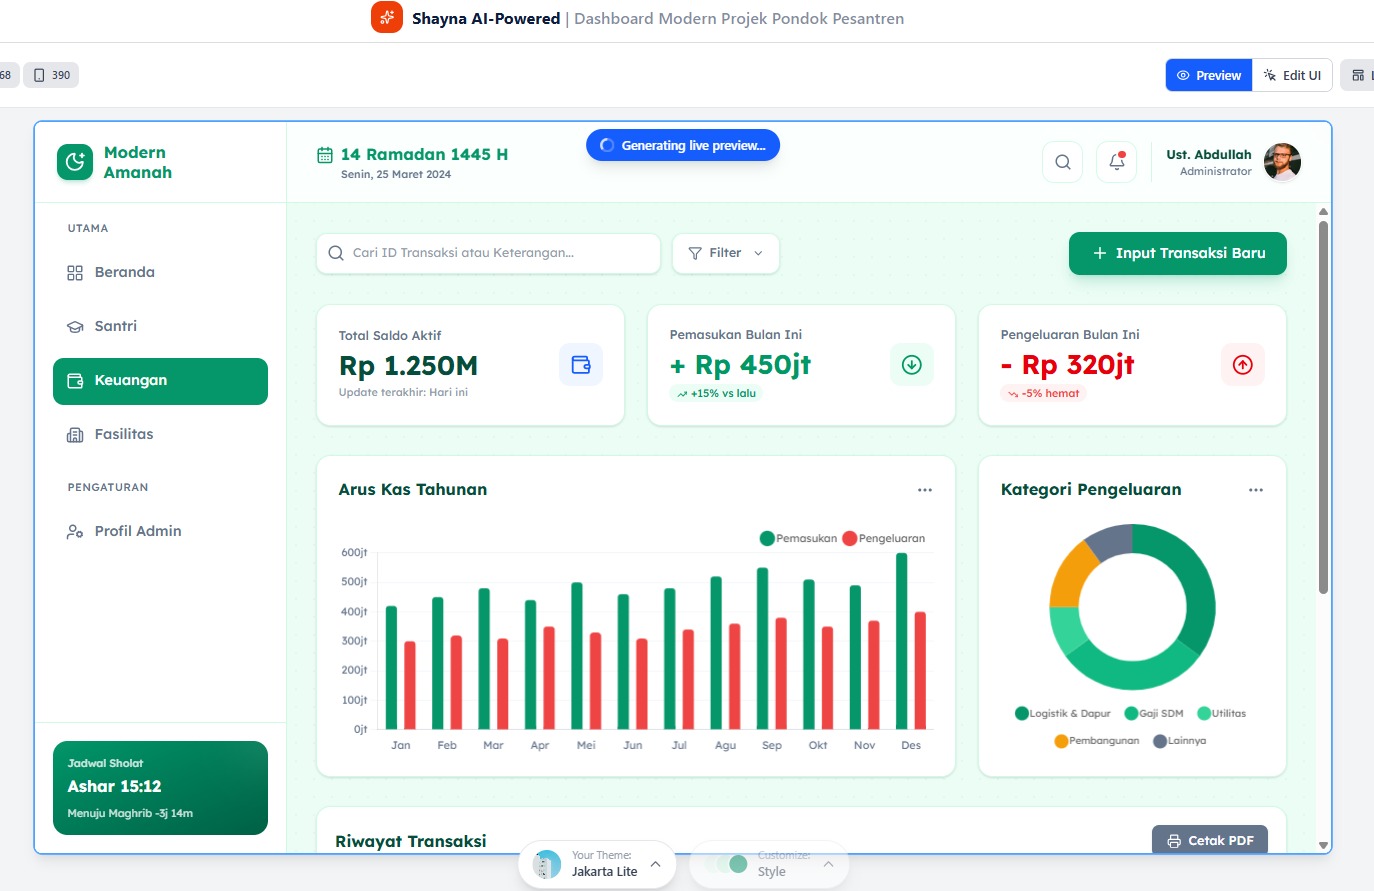Click the search magnifier icon in the header

[x=1062, y=161]
